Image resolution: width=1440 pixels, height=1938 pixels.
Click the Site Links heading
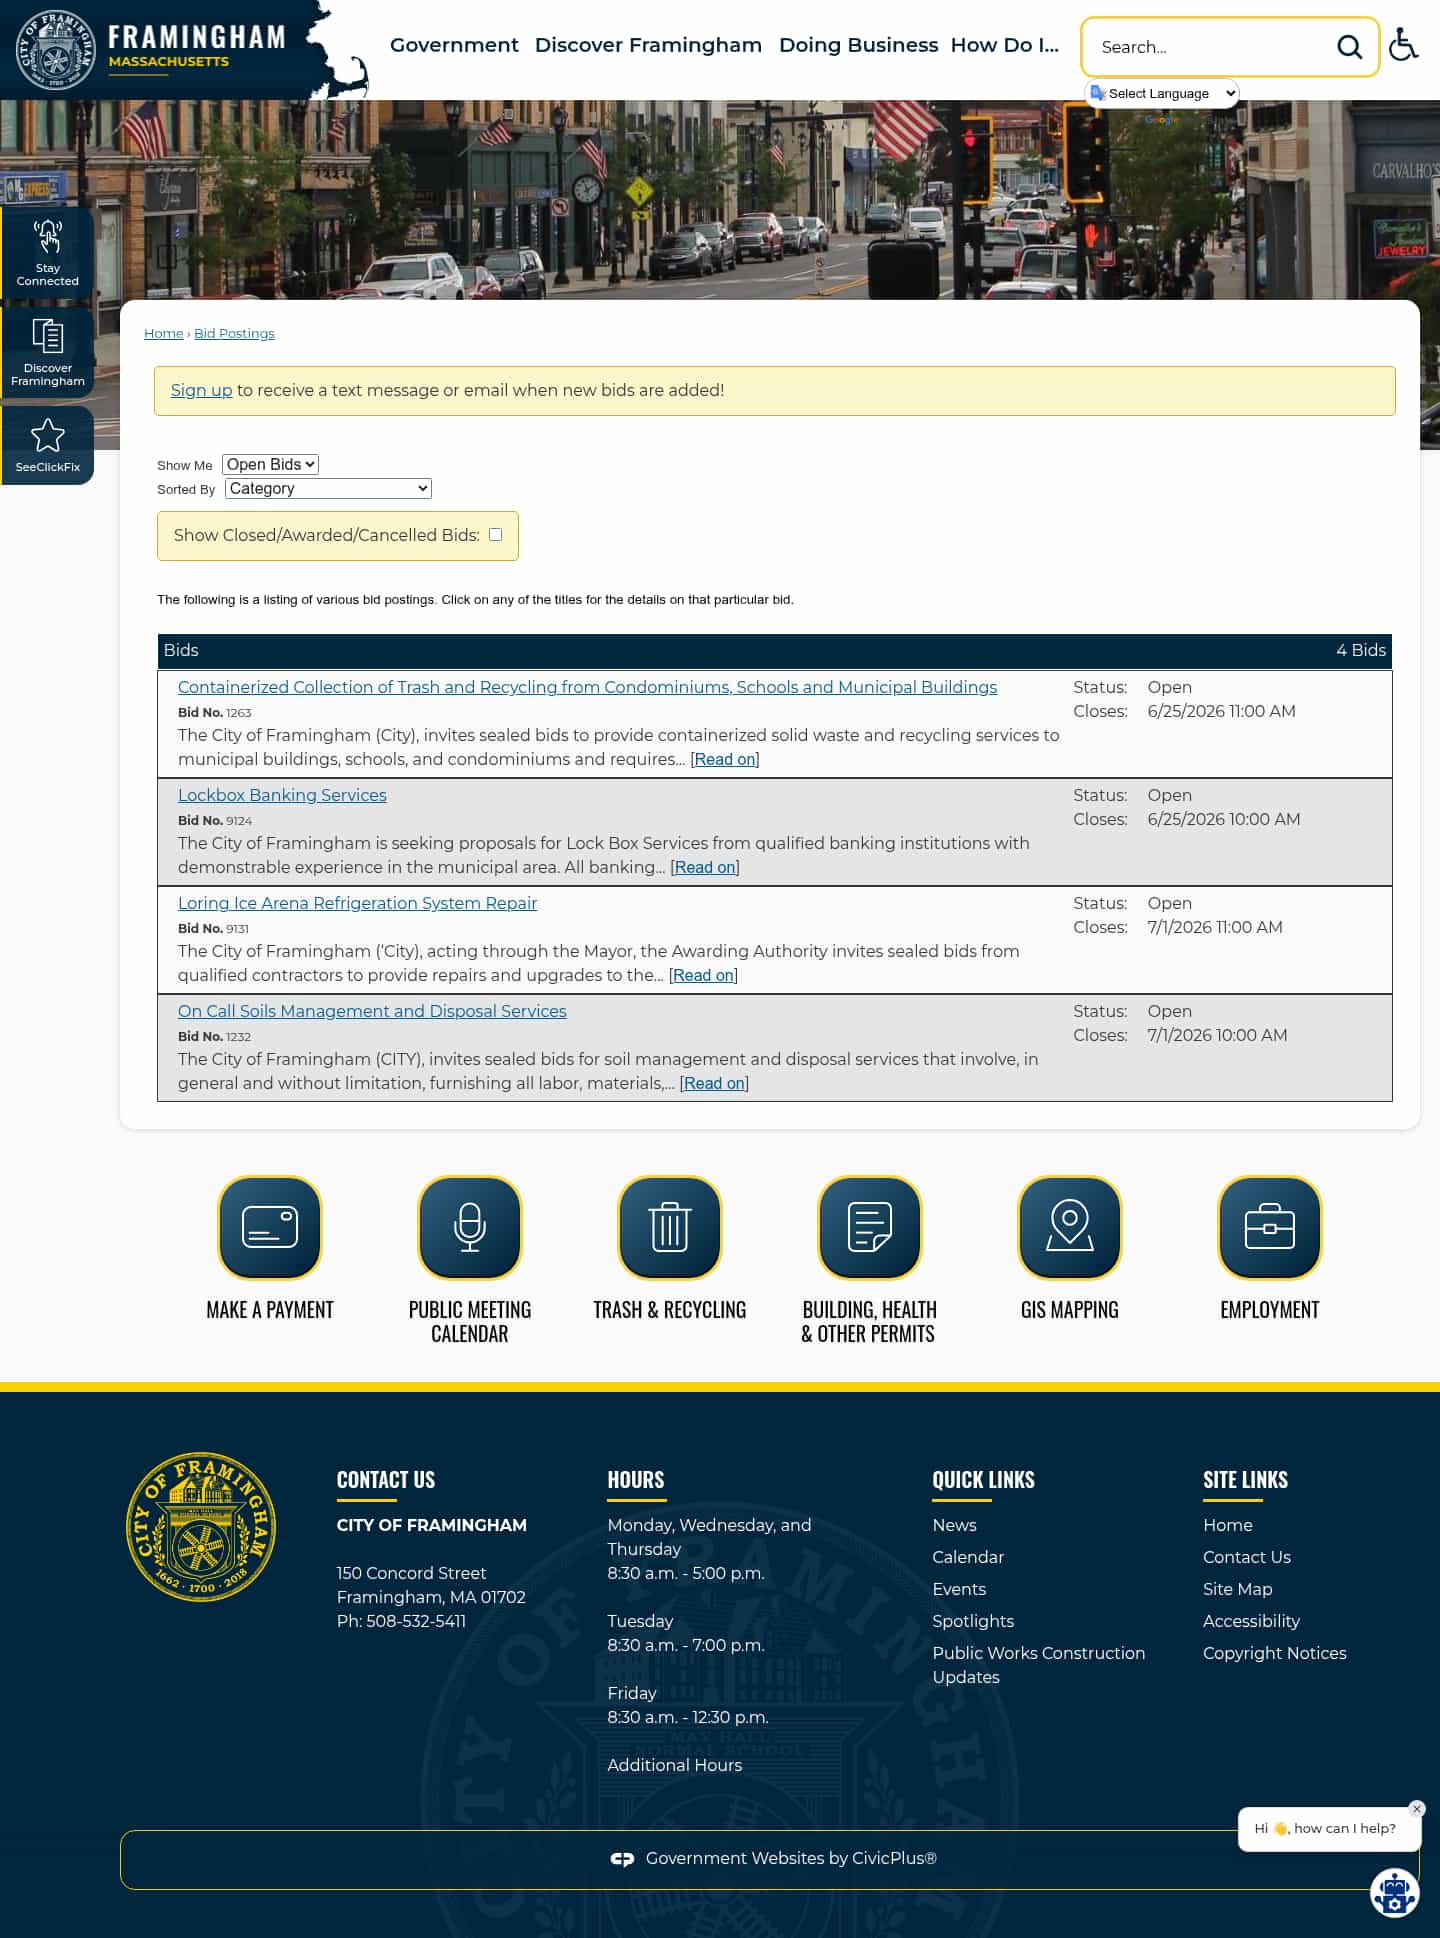1245,1480
